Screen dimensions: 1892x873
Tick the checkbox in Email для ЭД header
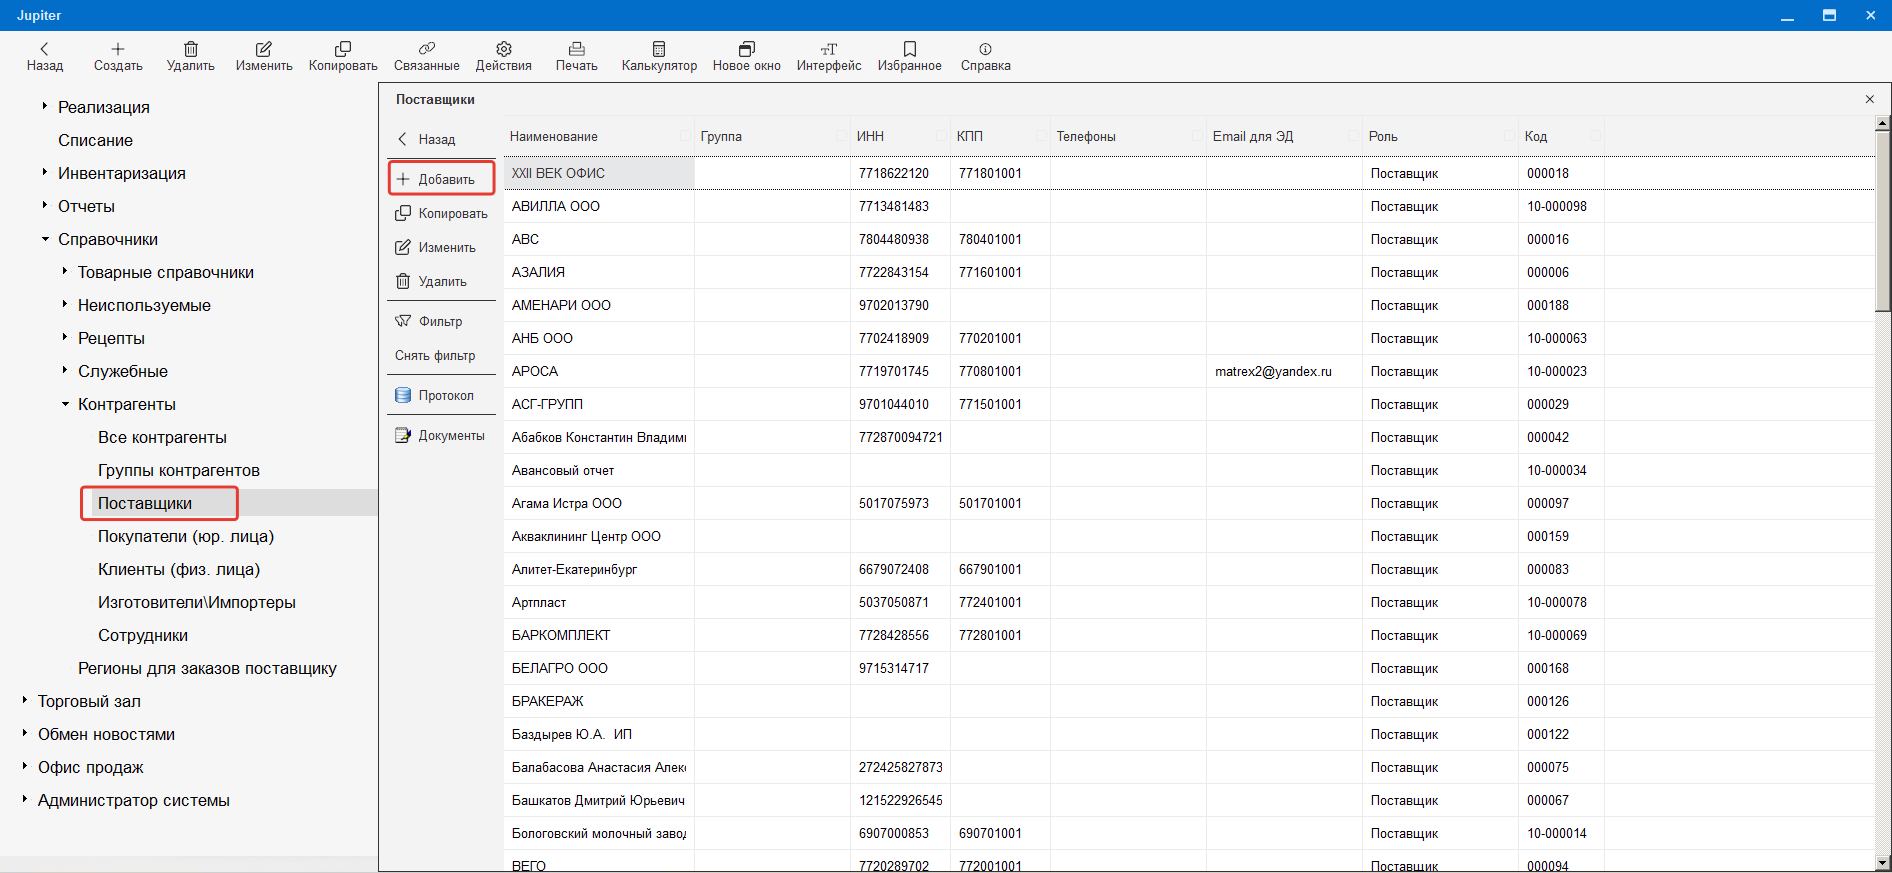pos(1354,136)
